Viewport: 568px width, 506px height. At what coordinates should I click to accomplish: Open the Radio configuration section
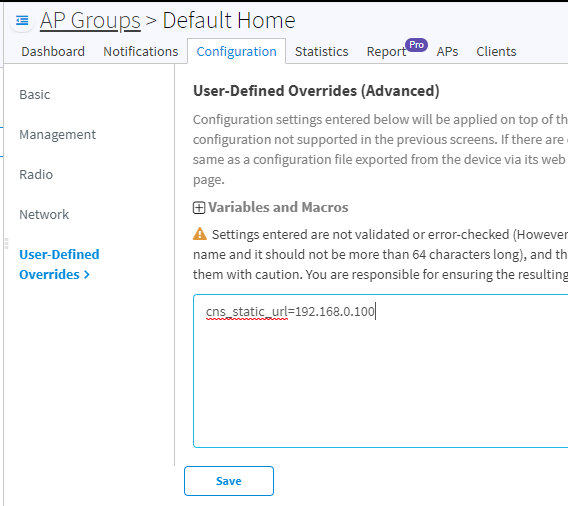pos(36,175)
